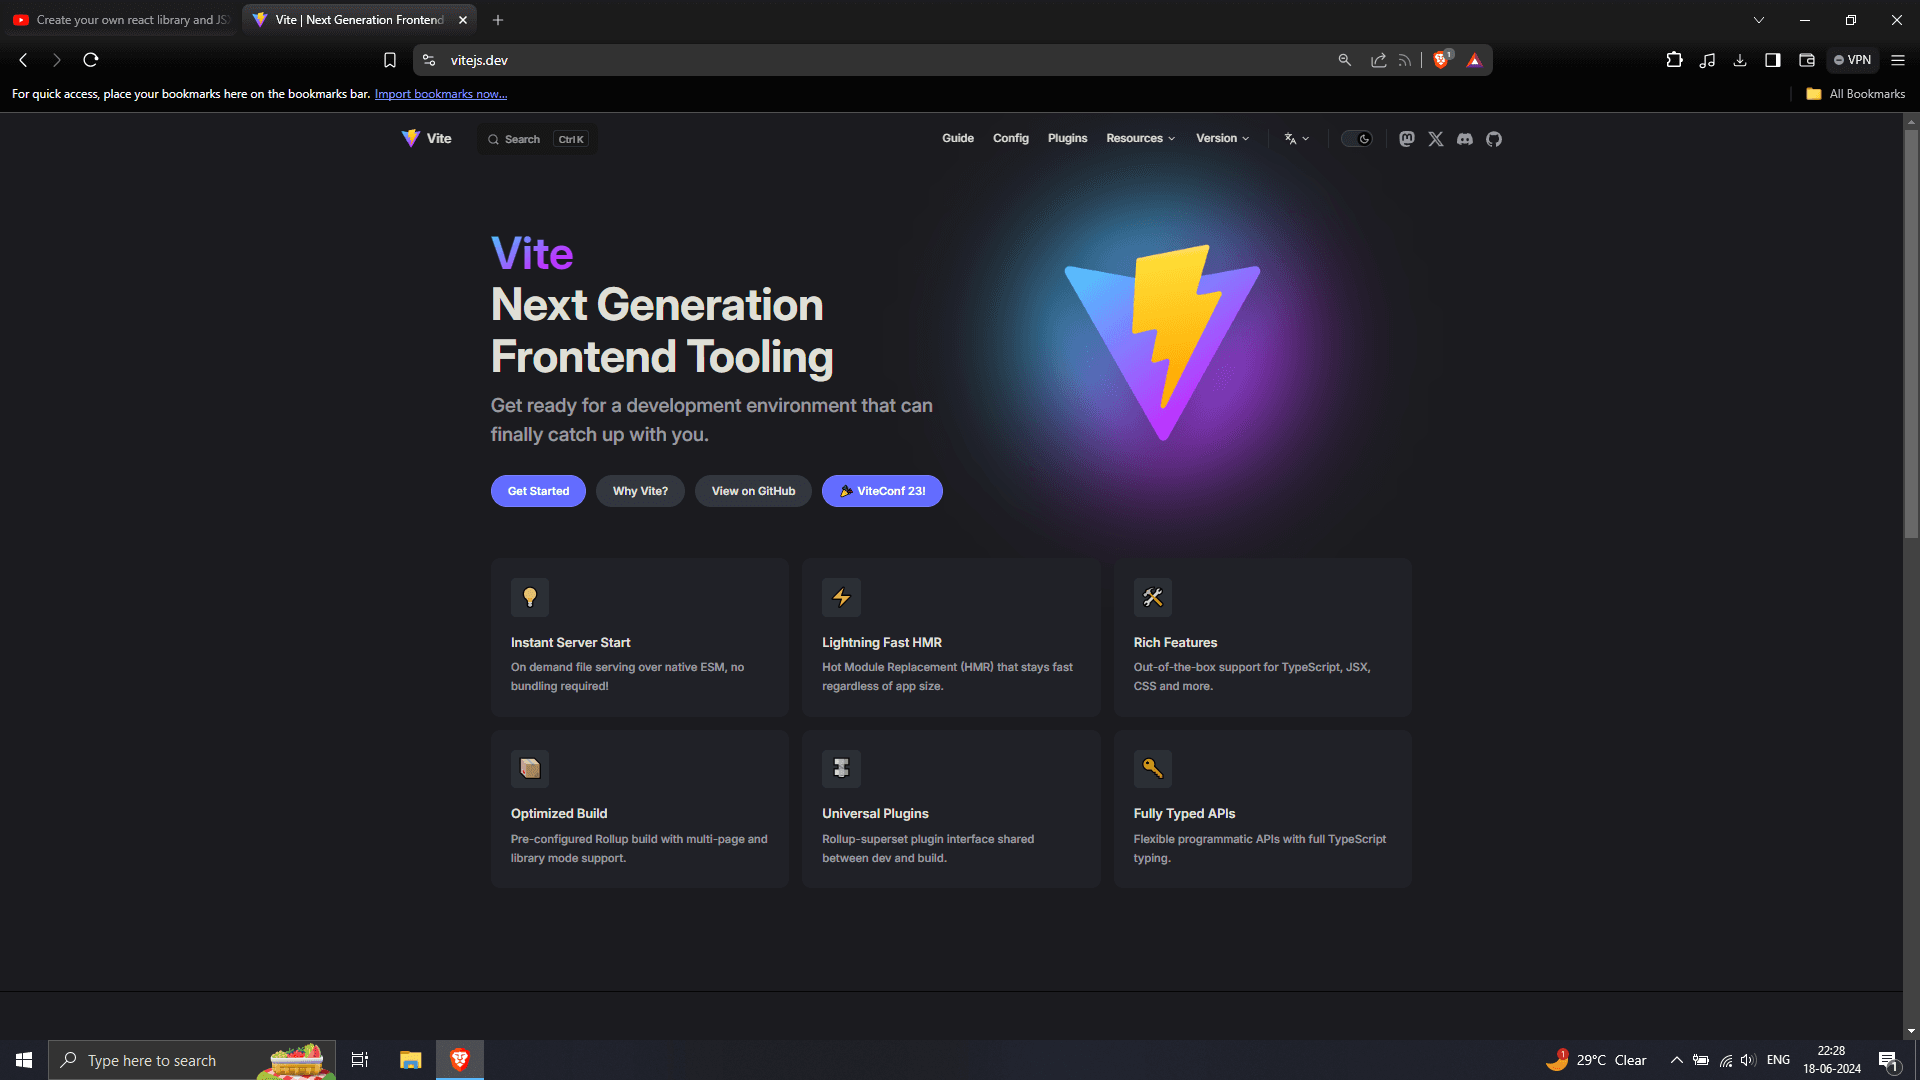Toggle the Brave VPN button
Viewport: 1920px width, 1080px height.
point(1852,60)
